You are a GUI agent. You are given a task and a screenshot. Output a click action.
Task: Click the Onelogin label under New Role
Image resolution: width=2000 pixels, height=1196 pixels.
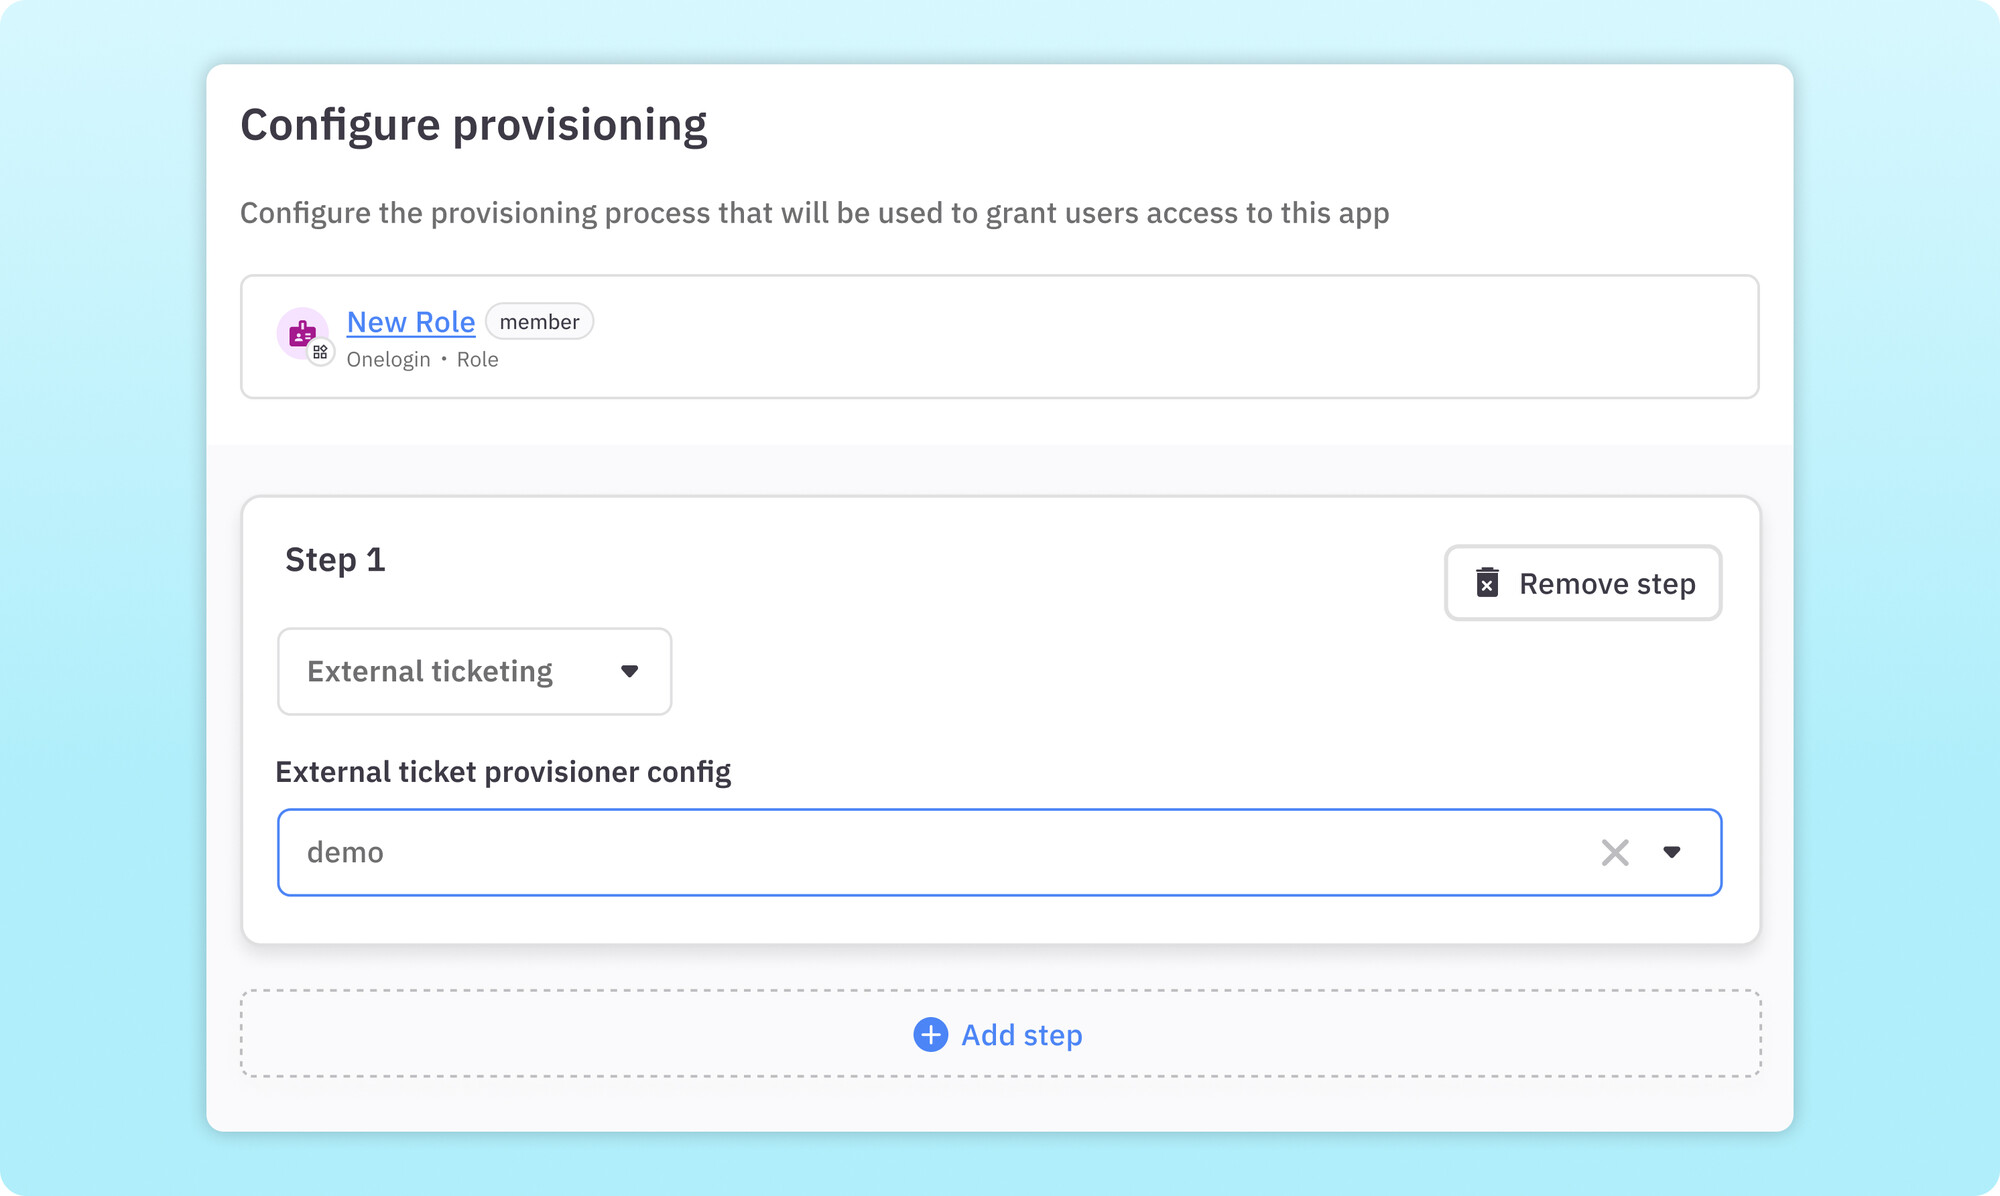pos(388,358)
